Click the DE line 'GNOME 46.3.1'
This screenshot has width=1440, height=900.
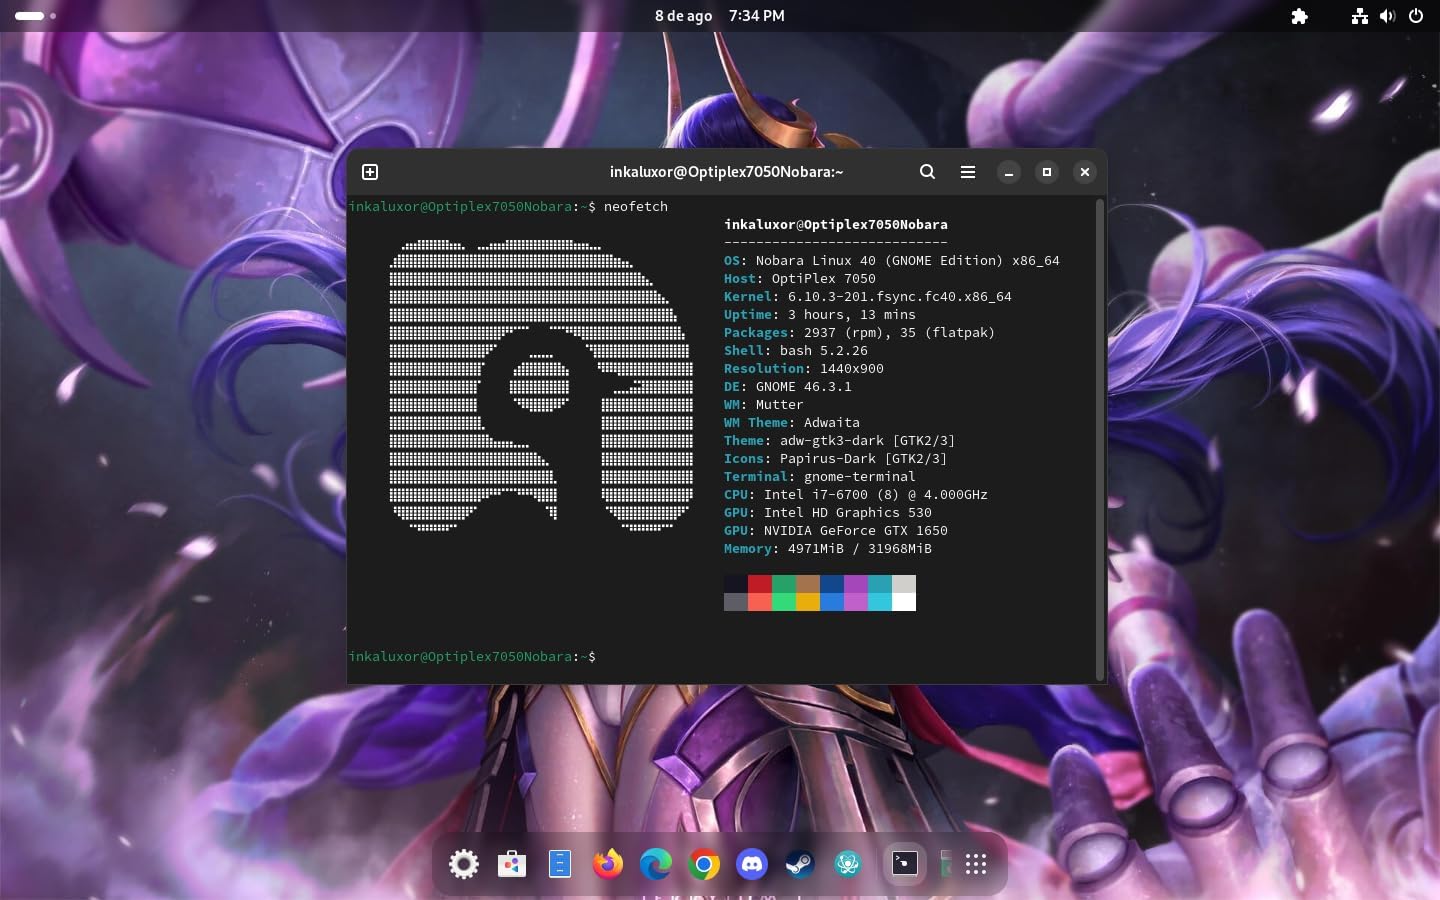788,386
